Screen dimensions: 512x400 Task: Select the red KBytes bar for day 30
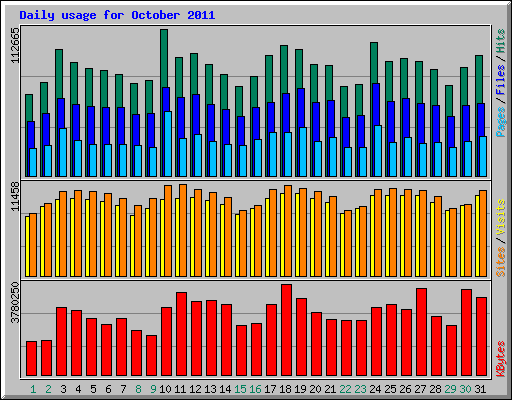click(466, 333)
